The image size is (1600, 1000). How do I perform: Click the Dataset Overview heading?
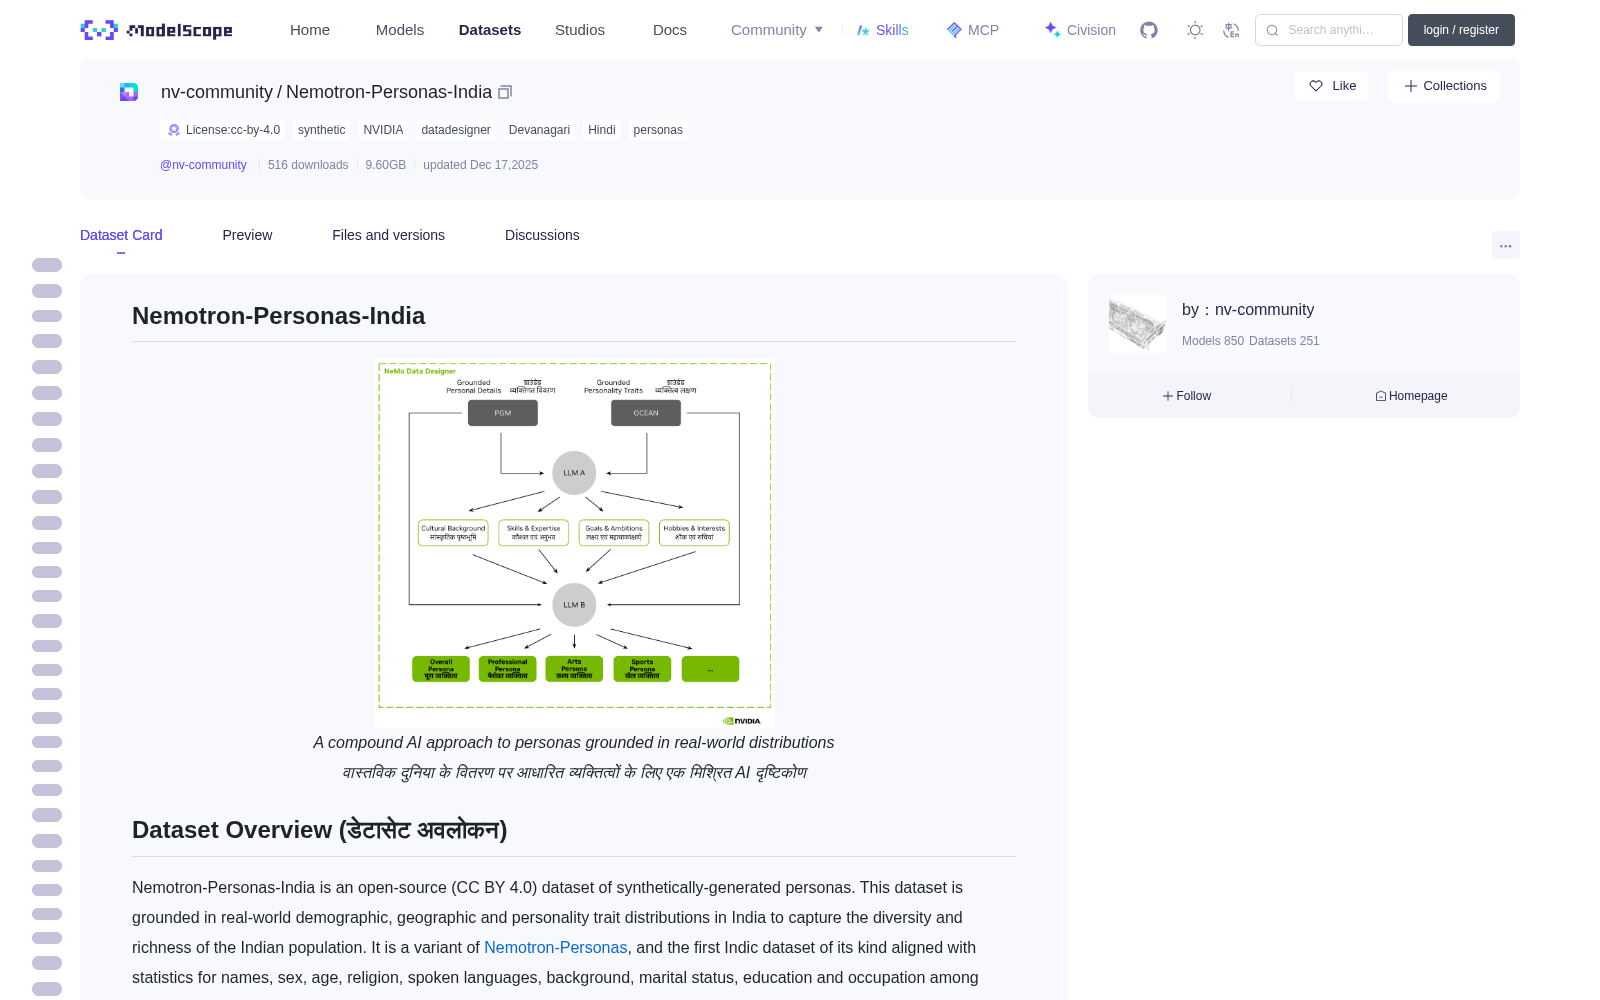pos(320,830)
